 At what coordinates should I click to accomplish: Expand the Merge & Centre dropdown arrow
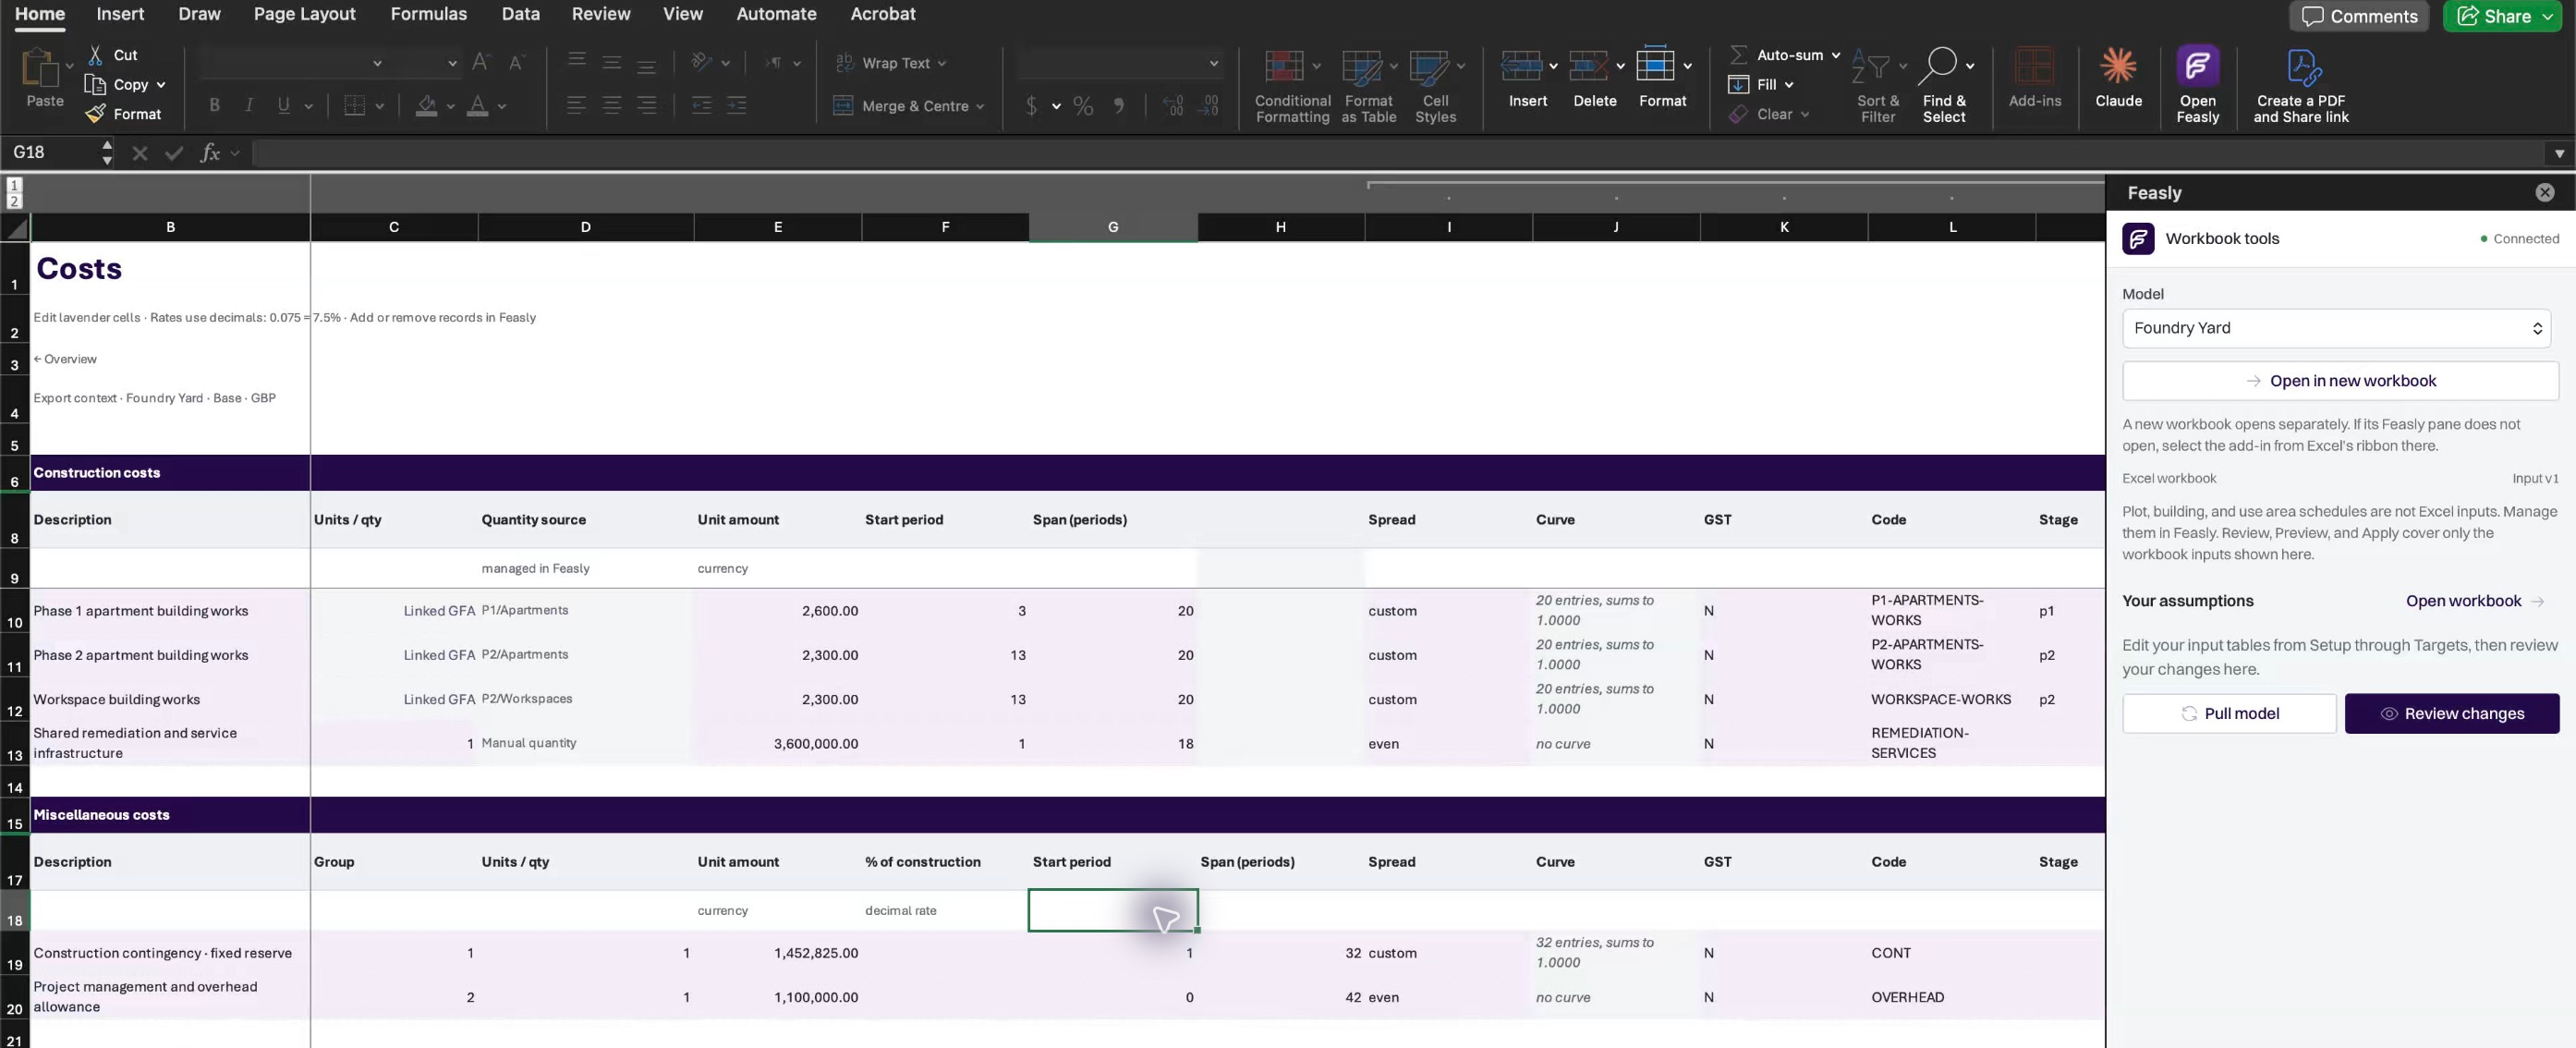(x=980, y=107)
